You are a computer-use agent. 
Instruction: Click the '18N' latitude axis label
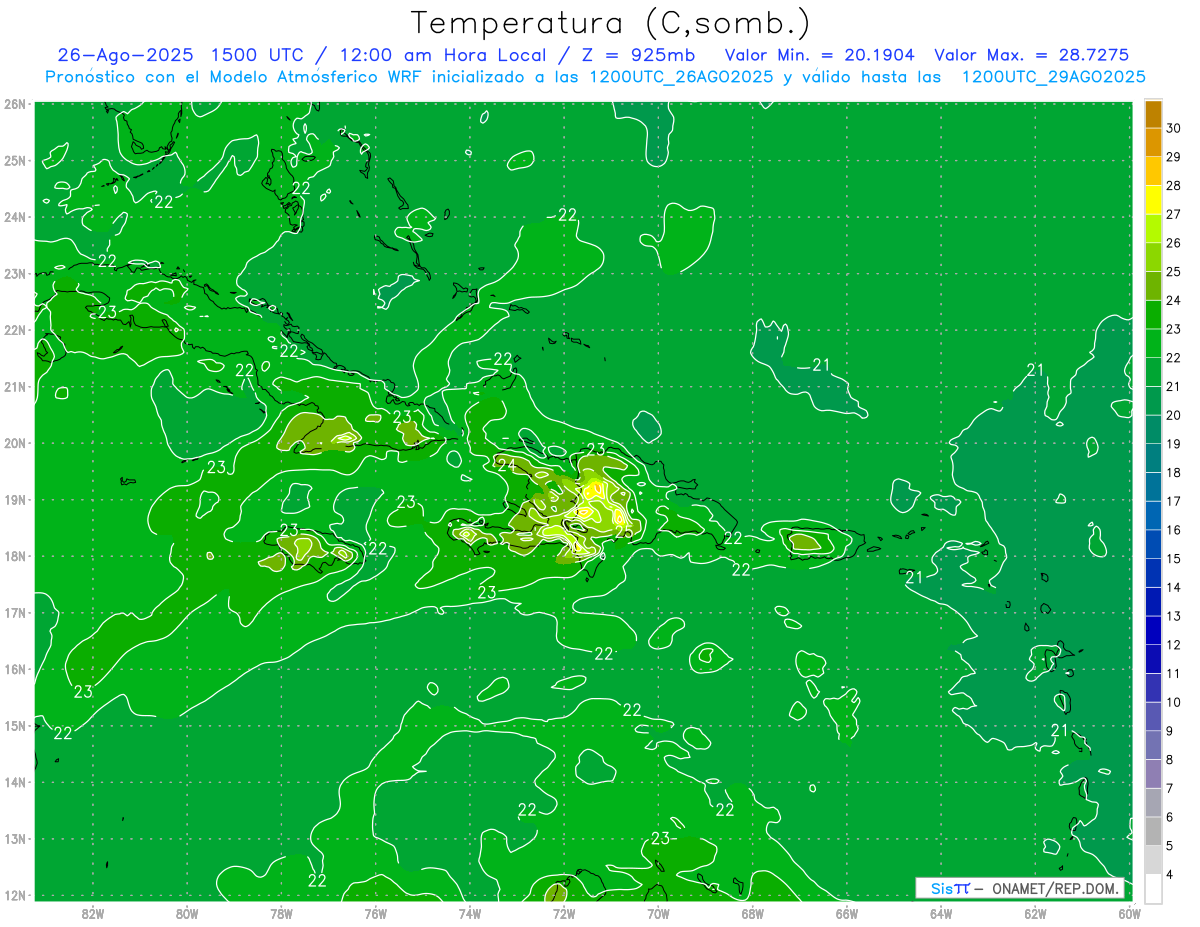pyautogui.click(x=15, y=556)
